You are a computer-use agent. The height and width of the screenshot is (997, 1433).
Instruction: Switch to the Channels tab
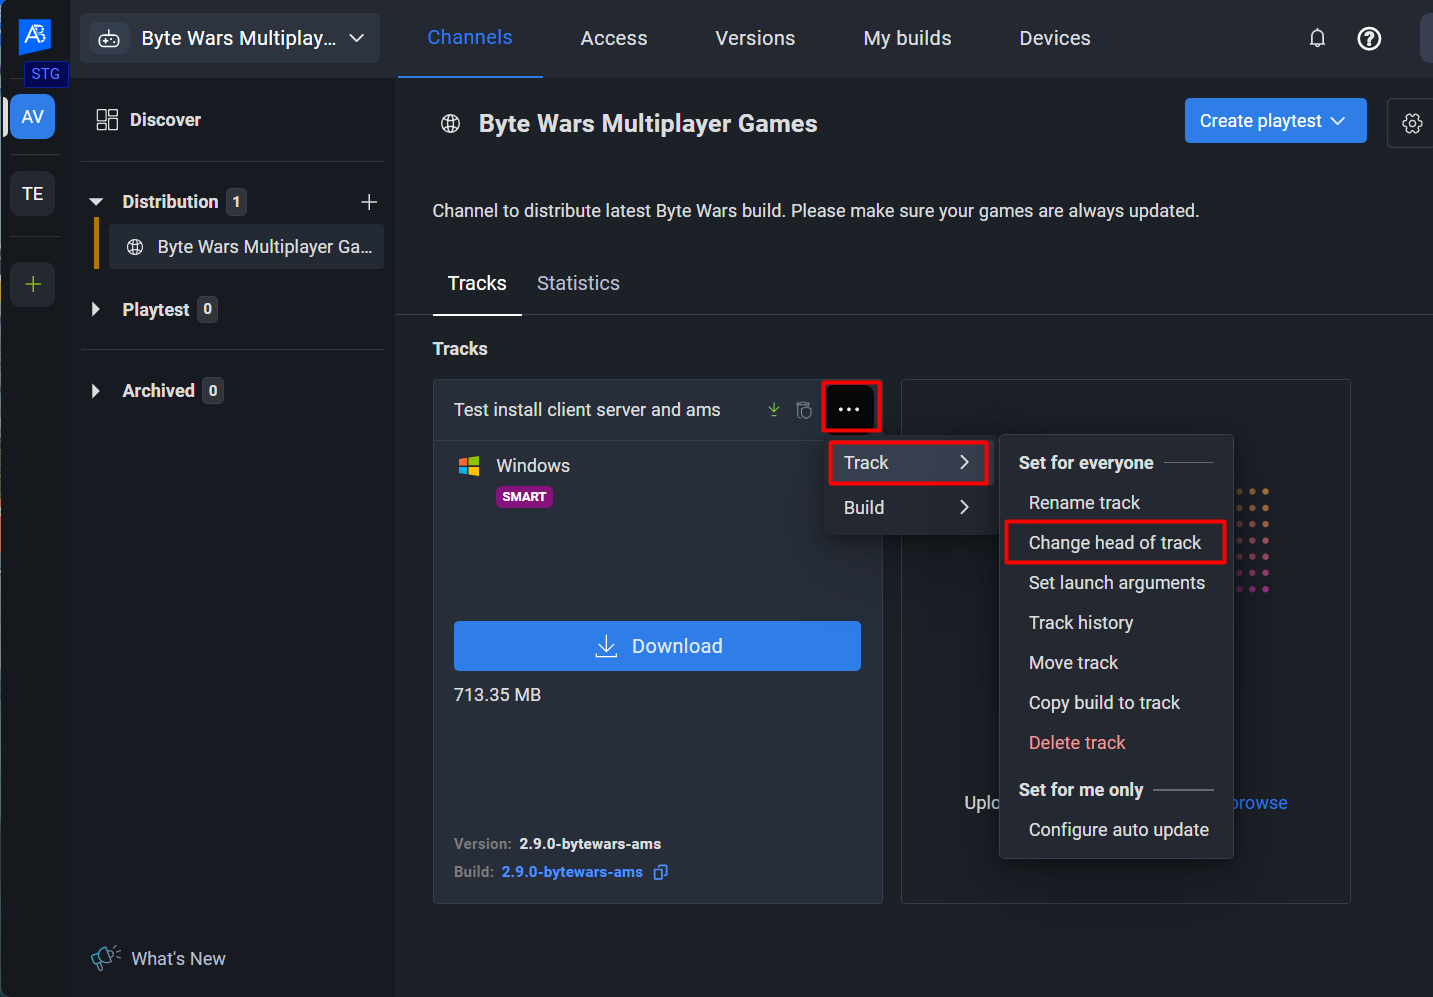coord(470,38)
